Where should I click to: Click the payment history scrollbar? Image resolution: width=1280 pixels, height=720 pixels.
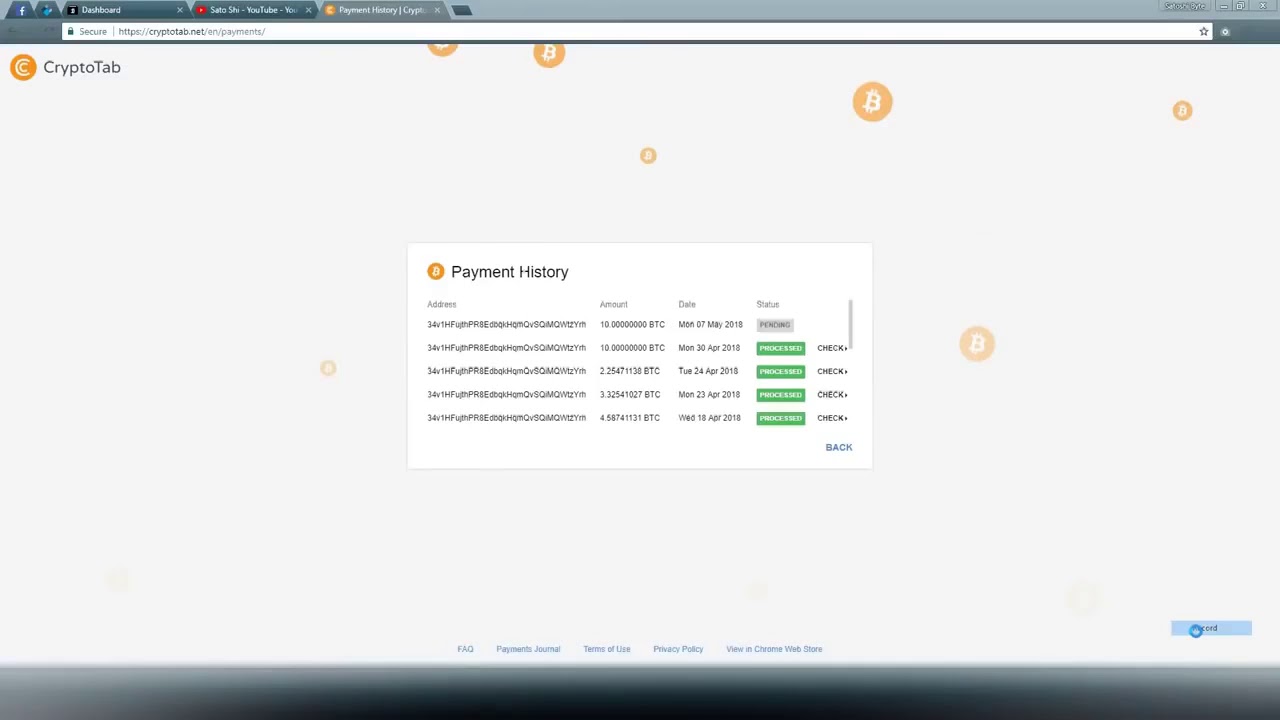coord(851,322)
